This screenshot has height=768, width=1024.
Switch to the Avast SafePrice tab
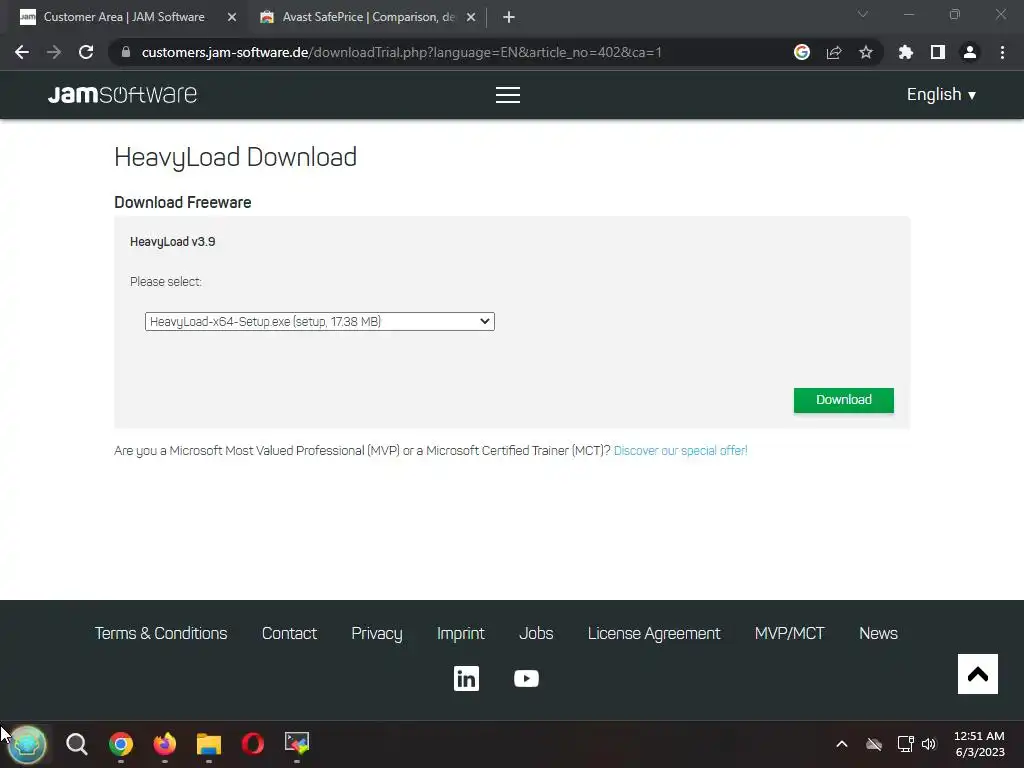click(367, 17)
